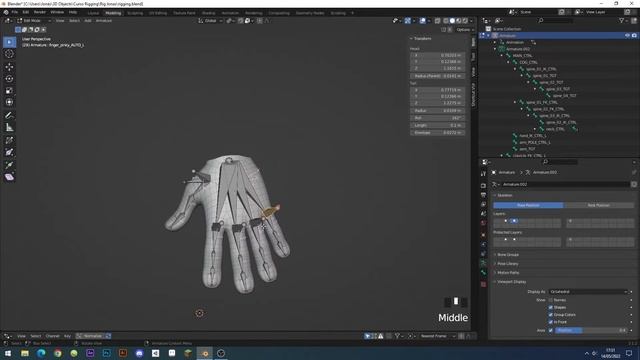The image size is (640, 360).
Task: Open the Tool properties tab icon
Action: (483, 174)
